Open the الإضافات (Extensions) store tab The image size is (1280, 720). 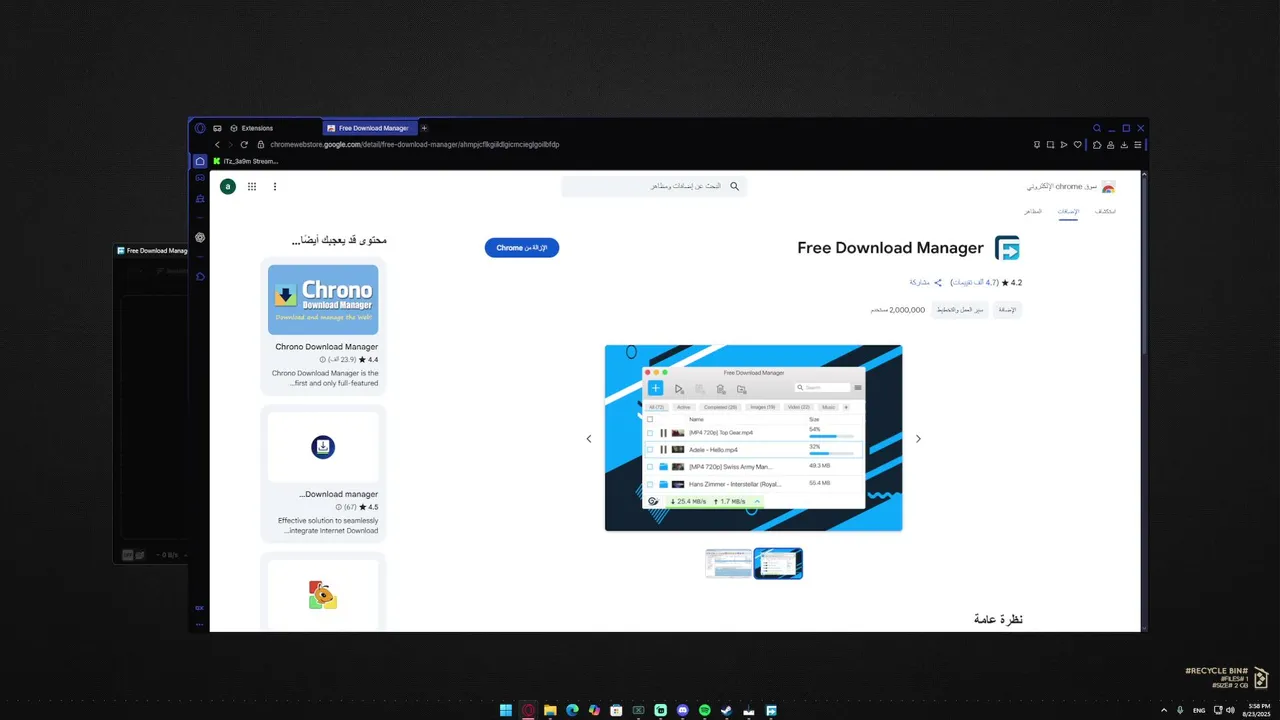(1069, 212)
